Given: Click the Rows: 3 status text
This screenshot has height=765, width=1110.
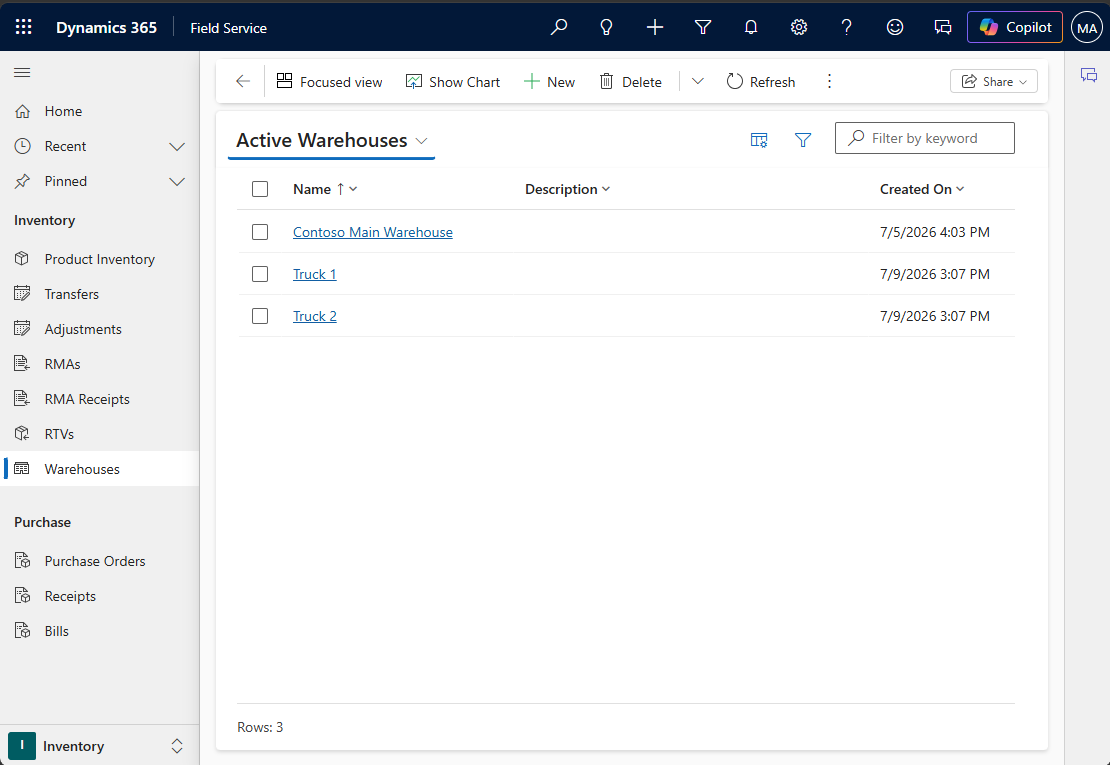Looking at the screenshot, I should click(x=260, y=727).
